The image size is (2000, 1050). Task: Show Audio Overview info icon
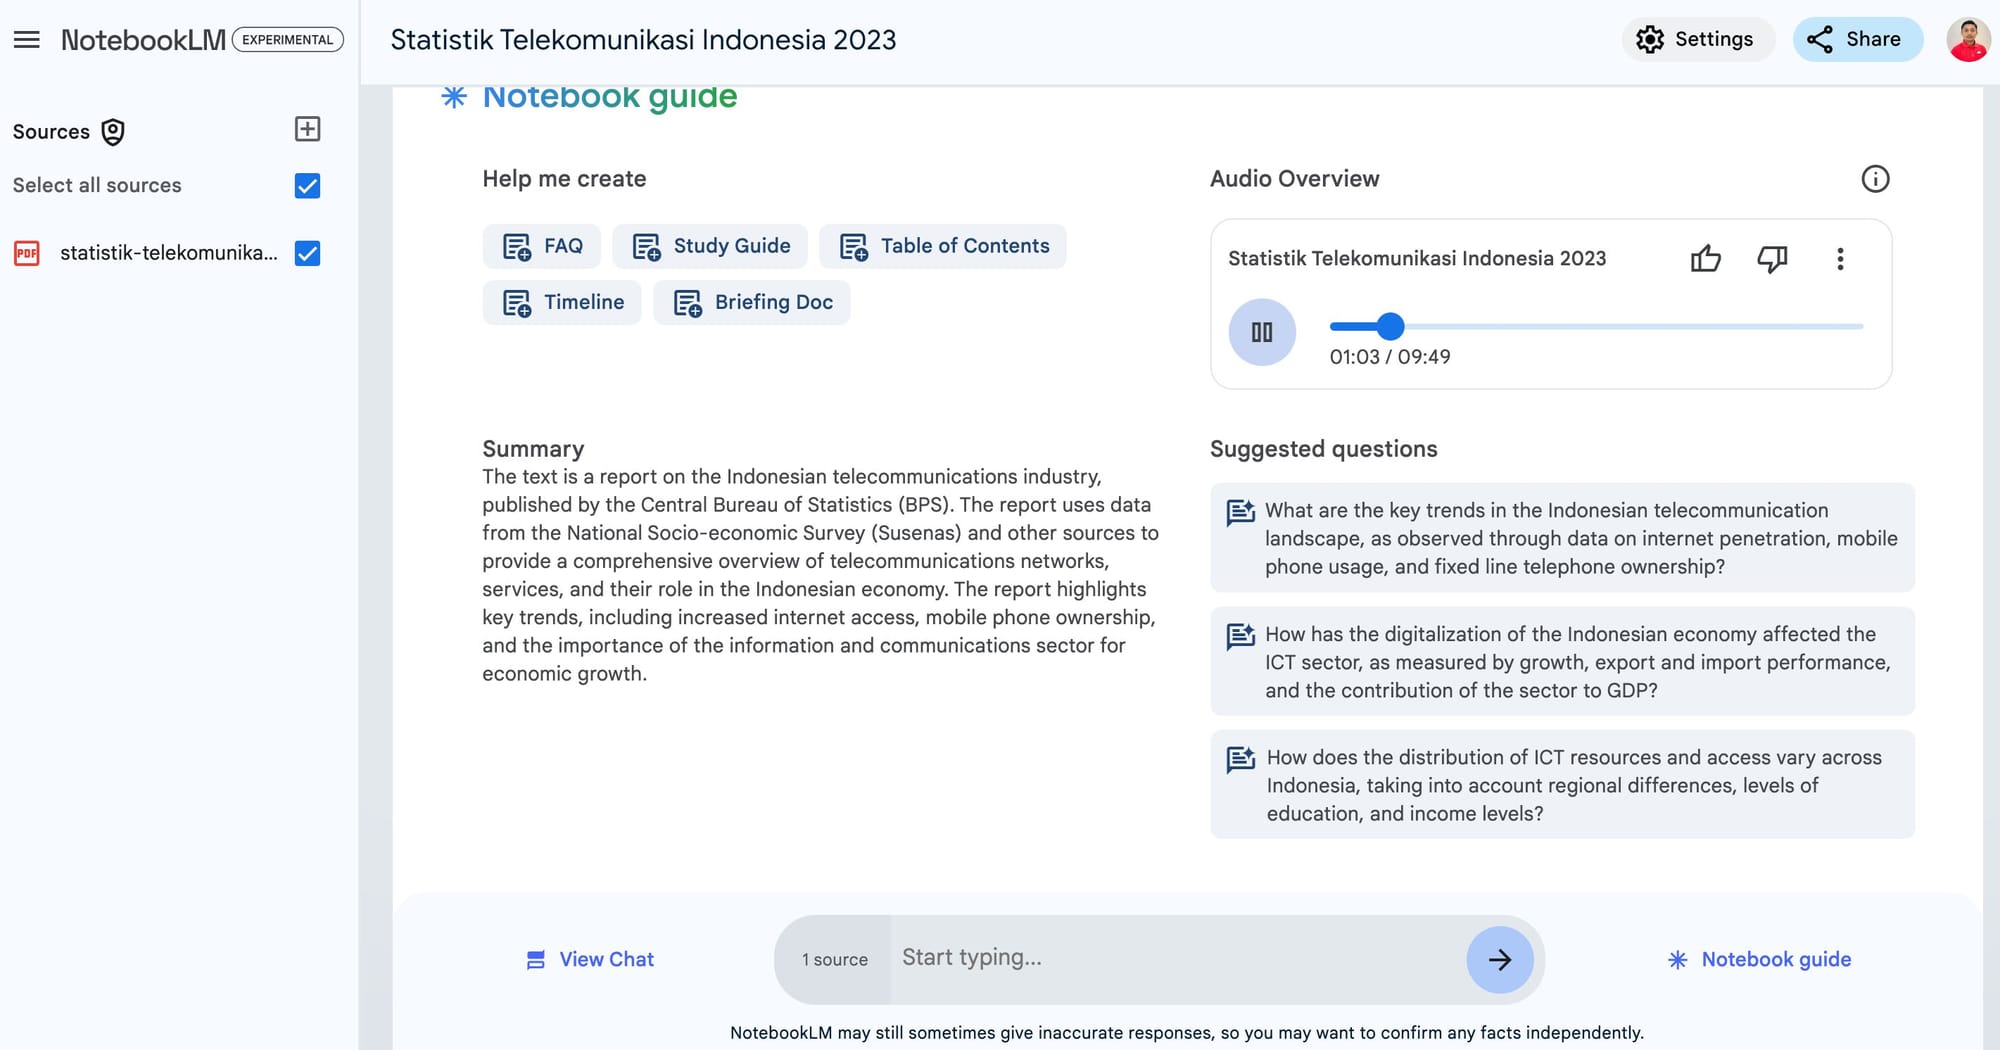(x=1875, y=179)
